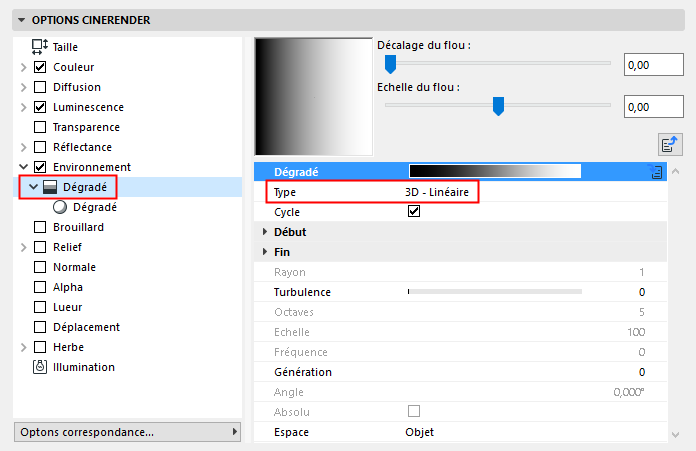
Task: Click the Dégradé gradient layer icon
Action: pyautogui.click(x=50, y=187)
